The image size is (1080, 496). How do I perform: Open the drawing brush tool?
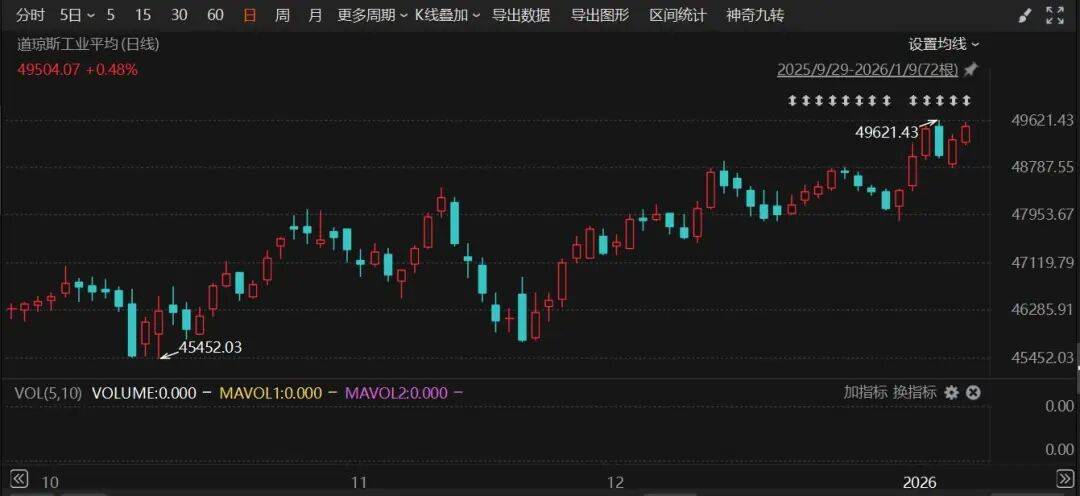tap(1024, 15)
